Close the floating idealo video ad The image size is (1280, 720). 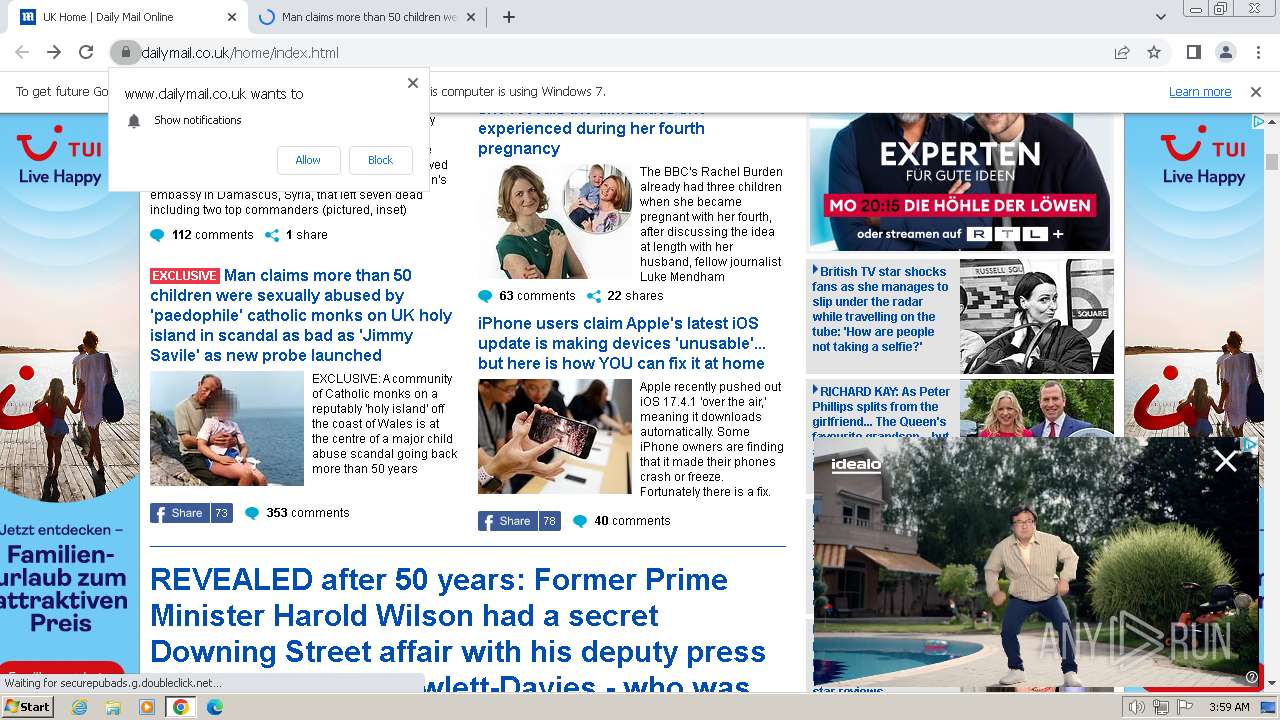pyautogui.click(x=1226, y=461)
